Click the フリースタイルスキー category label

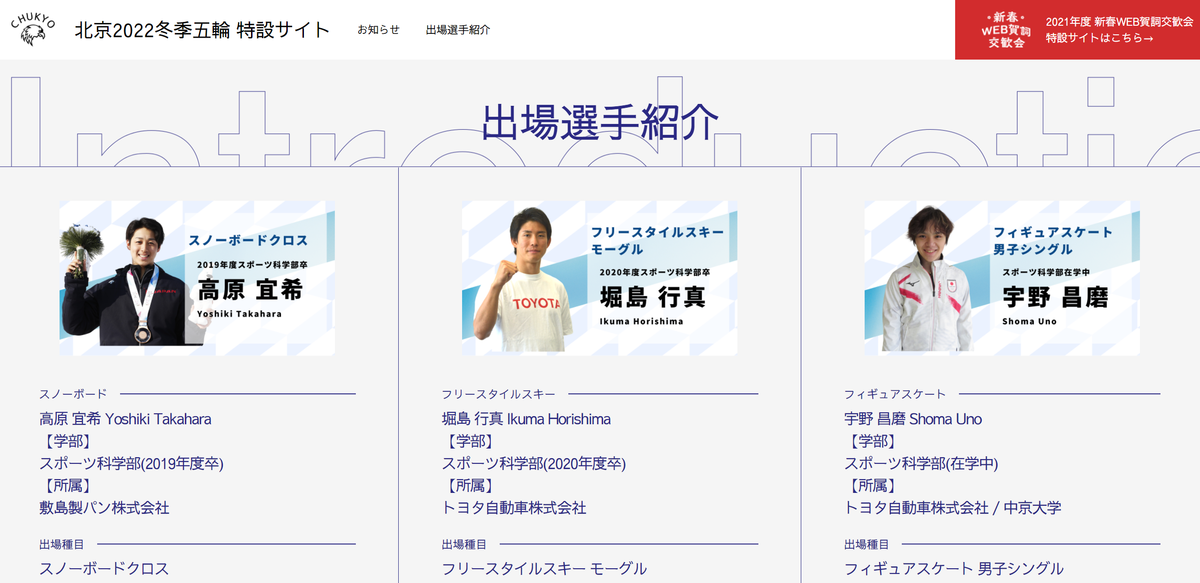click(498, 394)
